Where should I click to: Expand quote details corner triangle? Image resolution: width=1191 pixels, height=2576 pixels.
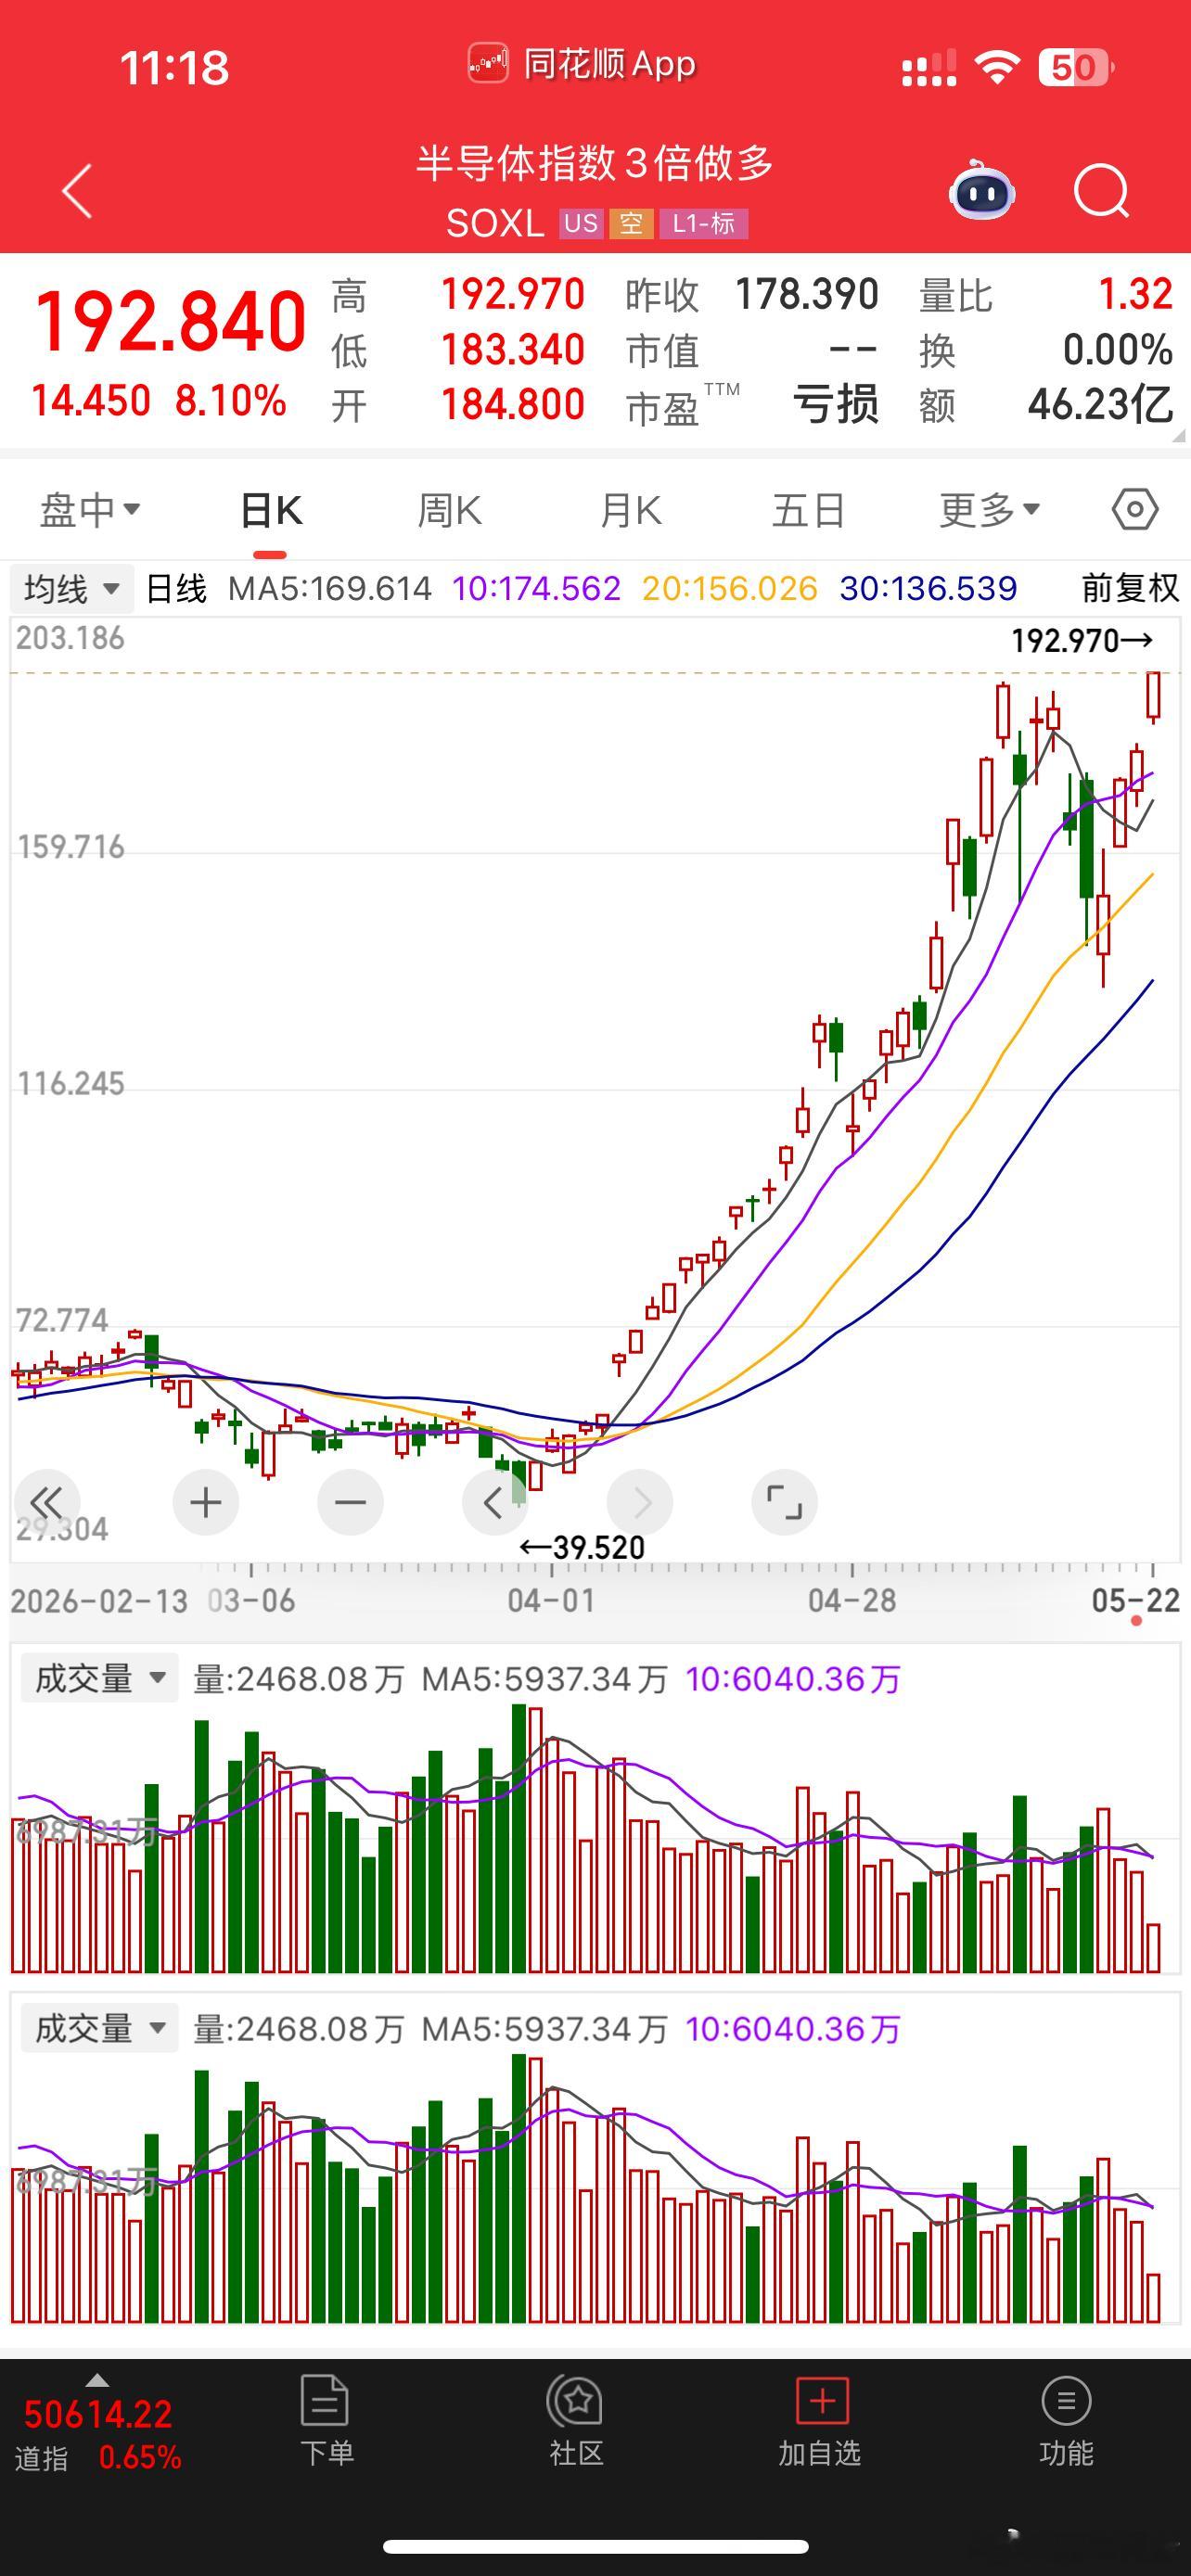[1178, 435]
